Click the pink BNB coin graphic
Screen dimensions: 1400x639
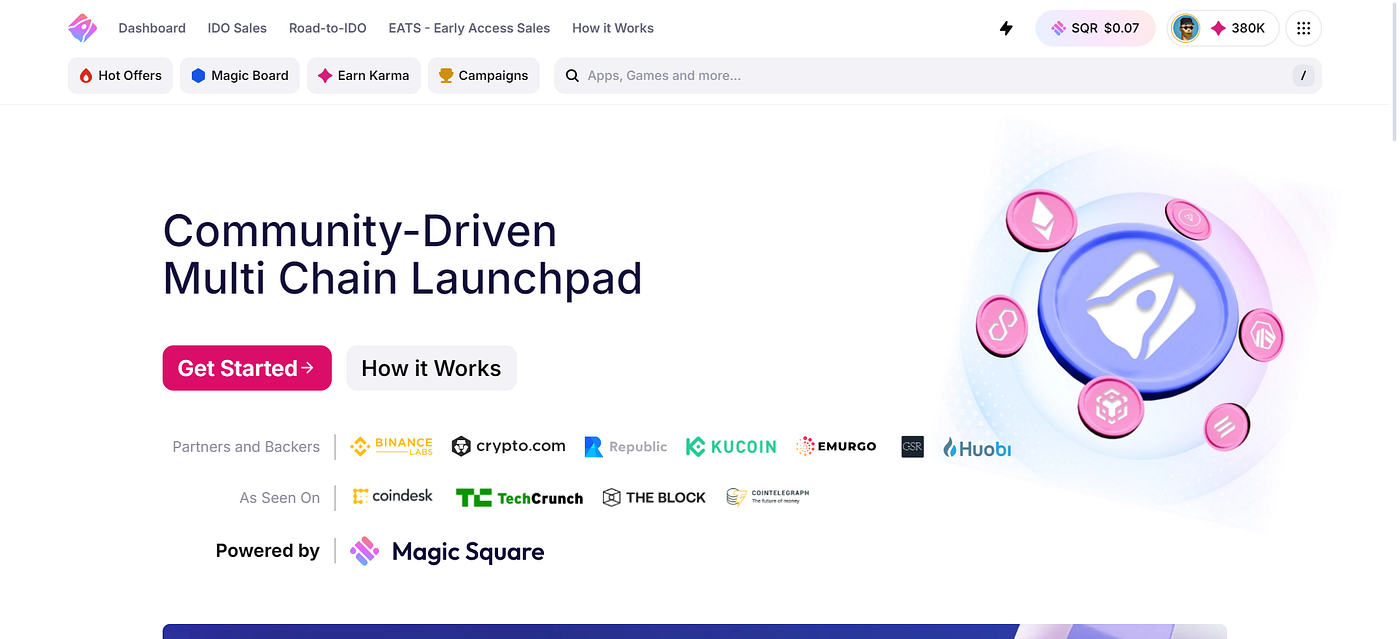(1110, 408)
